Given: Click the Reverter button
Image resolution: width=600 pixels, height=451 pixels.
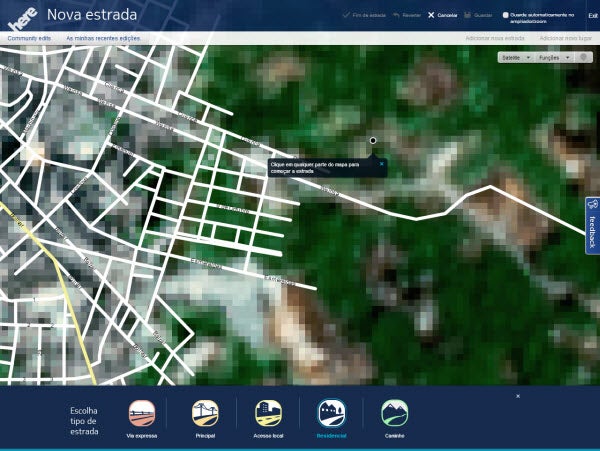Looking at the screenshot, I should 403,16.
